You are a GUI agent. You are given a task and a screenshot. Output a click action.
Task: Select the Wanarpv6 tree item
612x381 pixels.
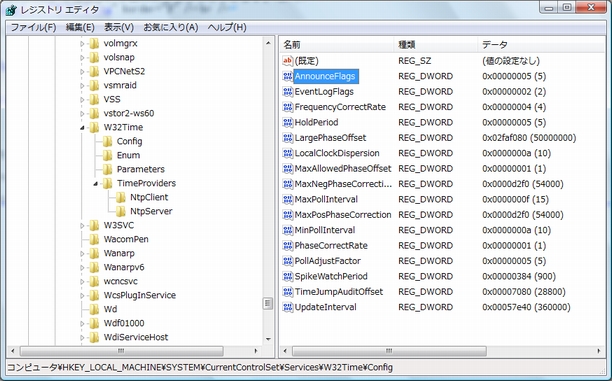[x=124, y=267]
